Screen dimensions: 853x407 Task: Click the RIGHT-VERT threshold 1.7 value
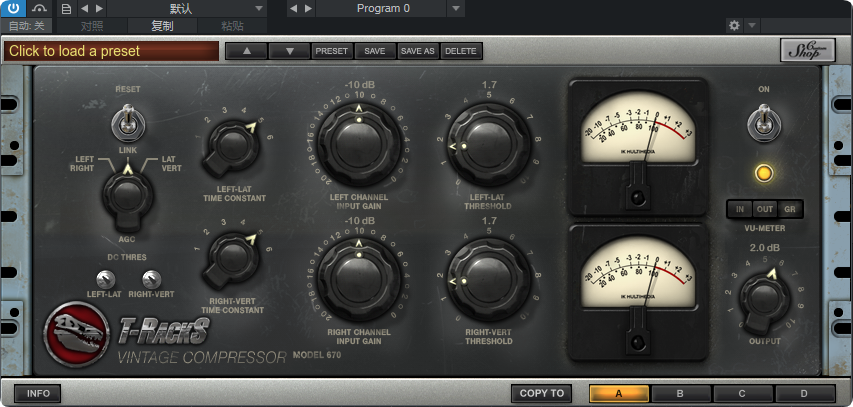coord(489,221)
